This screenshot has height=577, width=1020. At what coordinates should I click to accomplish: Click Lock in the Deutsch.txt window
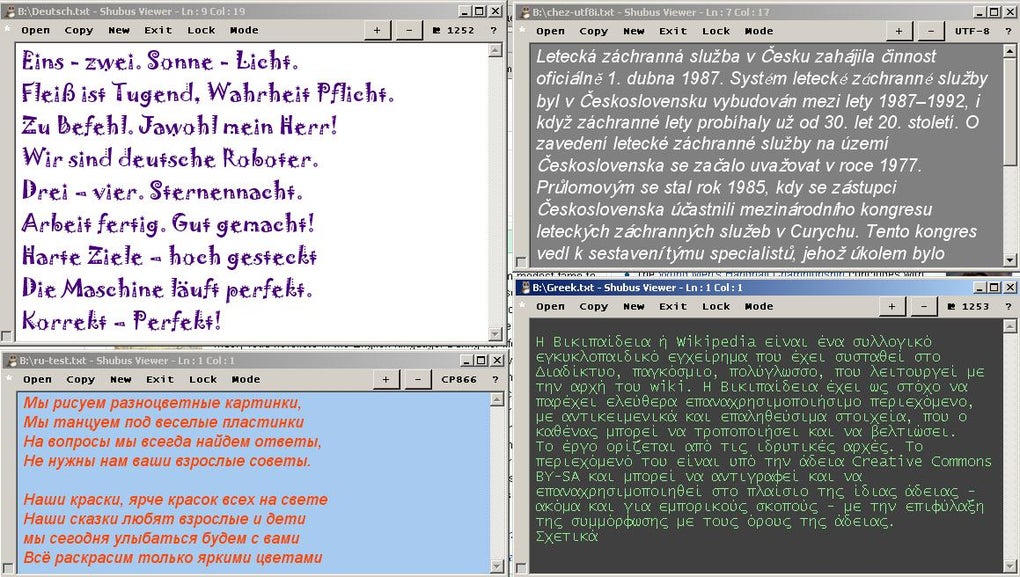[x=201, y=30]
